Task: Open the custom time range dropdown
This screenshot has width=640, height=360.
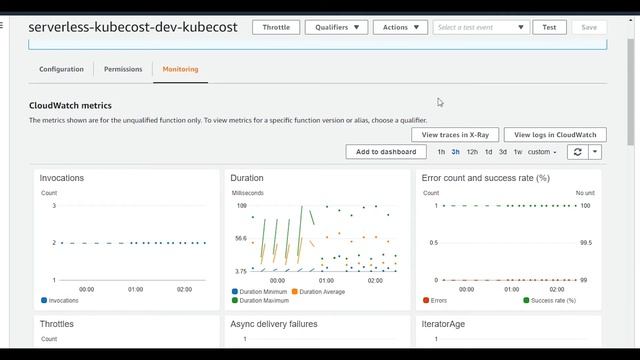Action: click(x=542, y=152)
